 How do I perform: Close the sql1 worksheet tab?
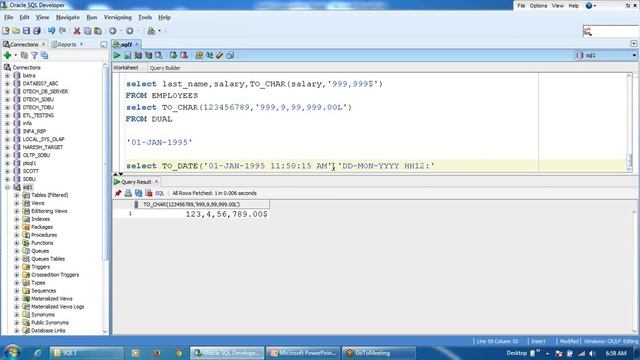pos(137,44)
